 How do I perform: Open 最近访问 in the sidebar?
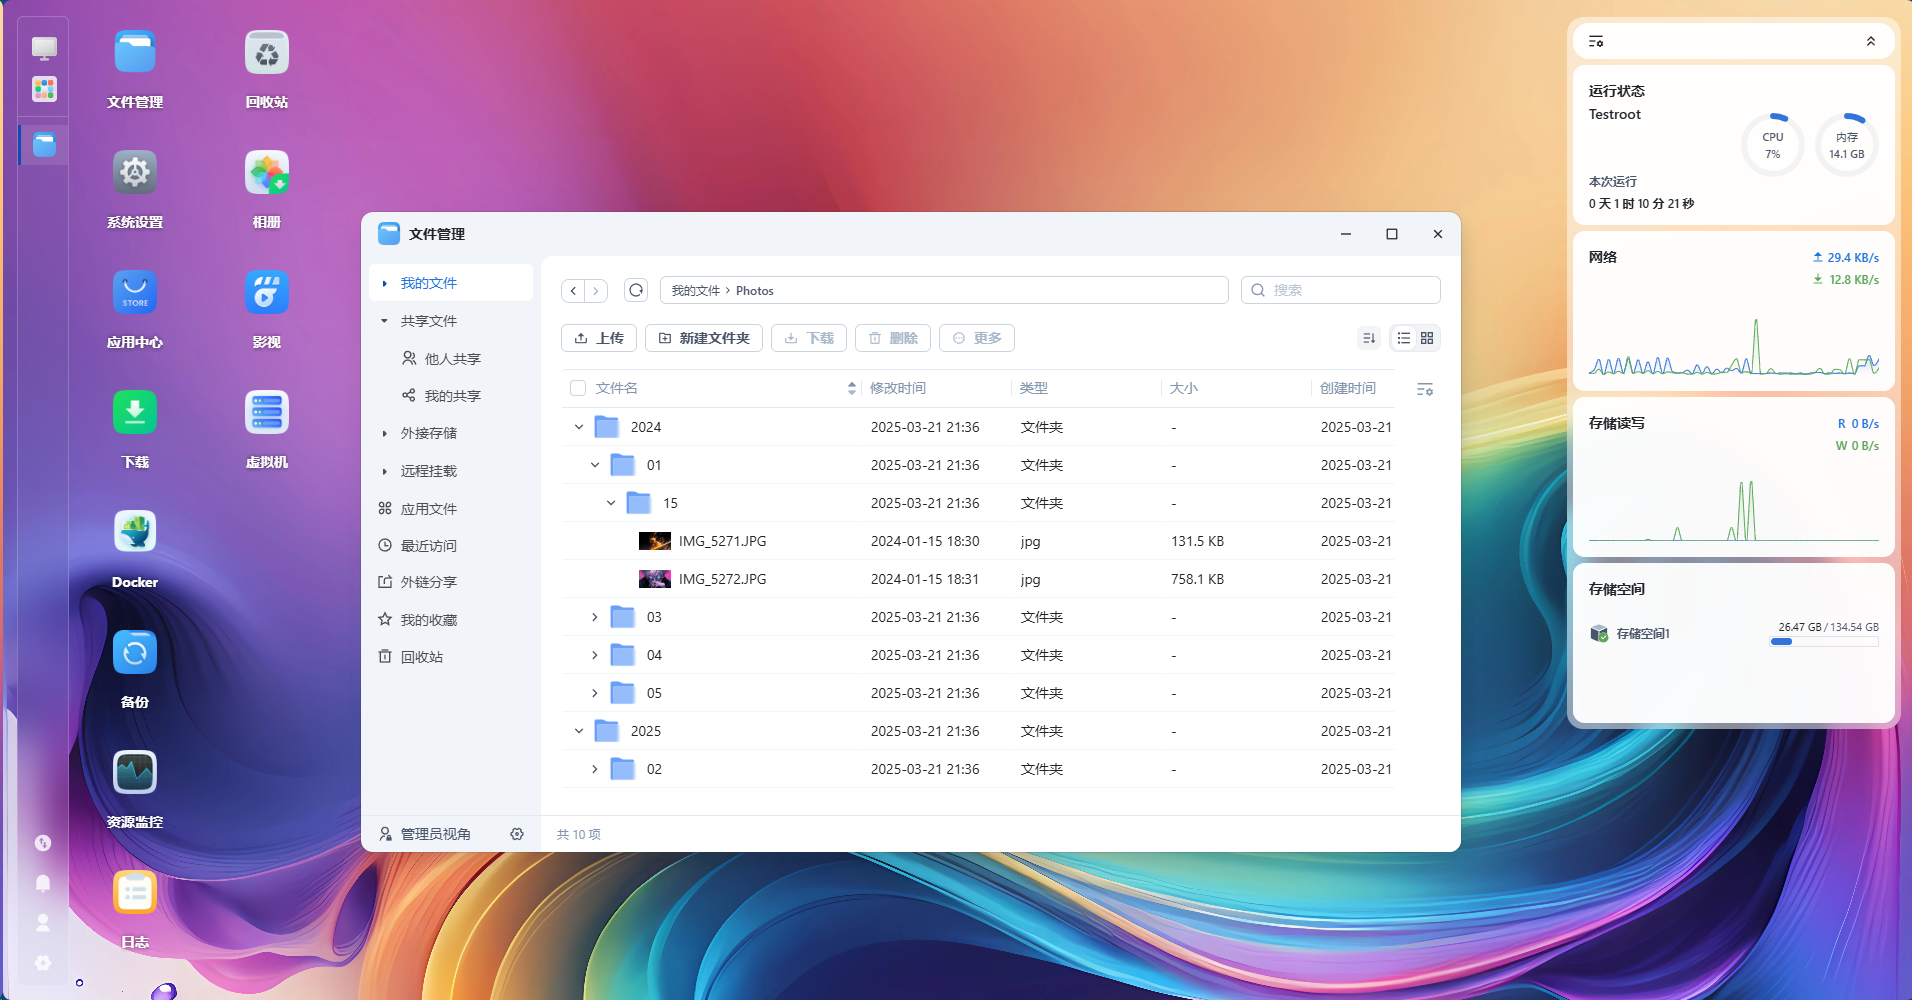(x=451, y=546)
